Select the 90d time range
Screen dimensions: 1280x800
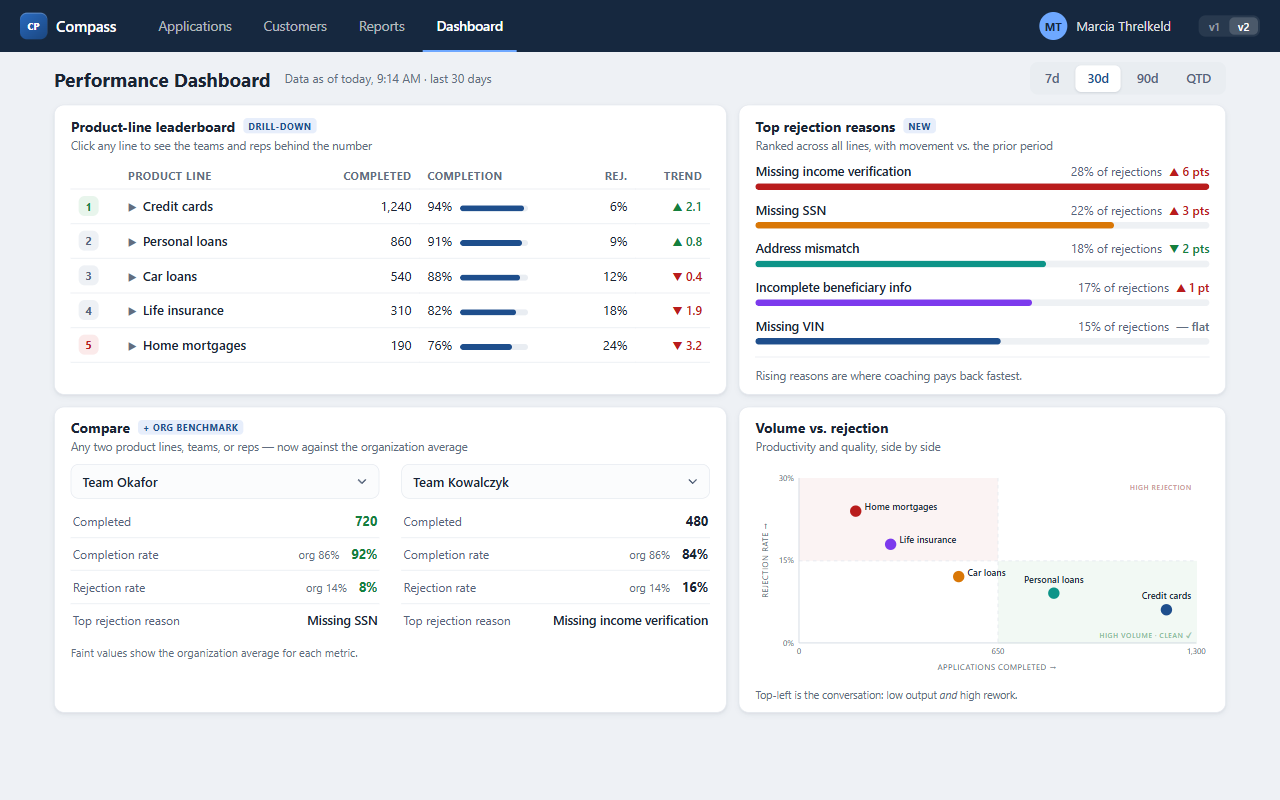pyautogui.click(x=1147, y=79)
